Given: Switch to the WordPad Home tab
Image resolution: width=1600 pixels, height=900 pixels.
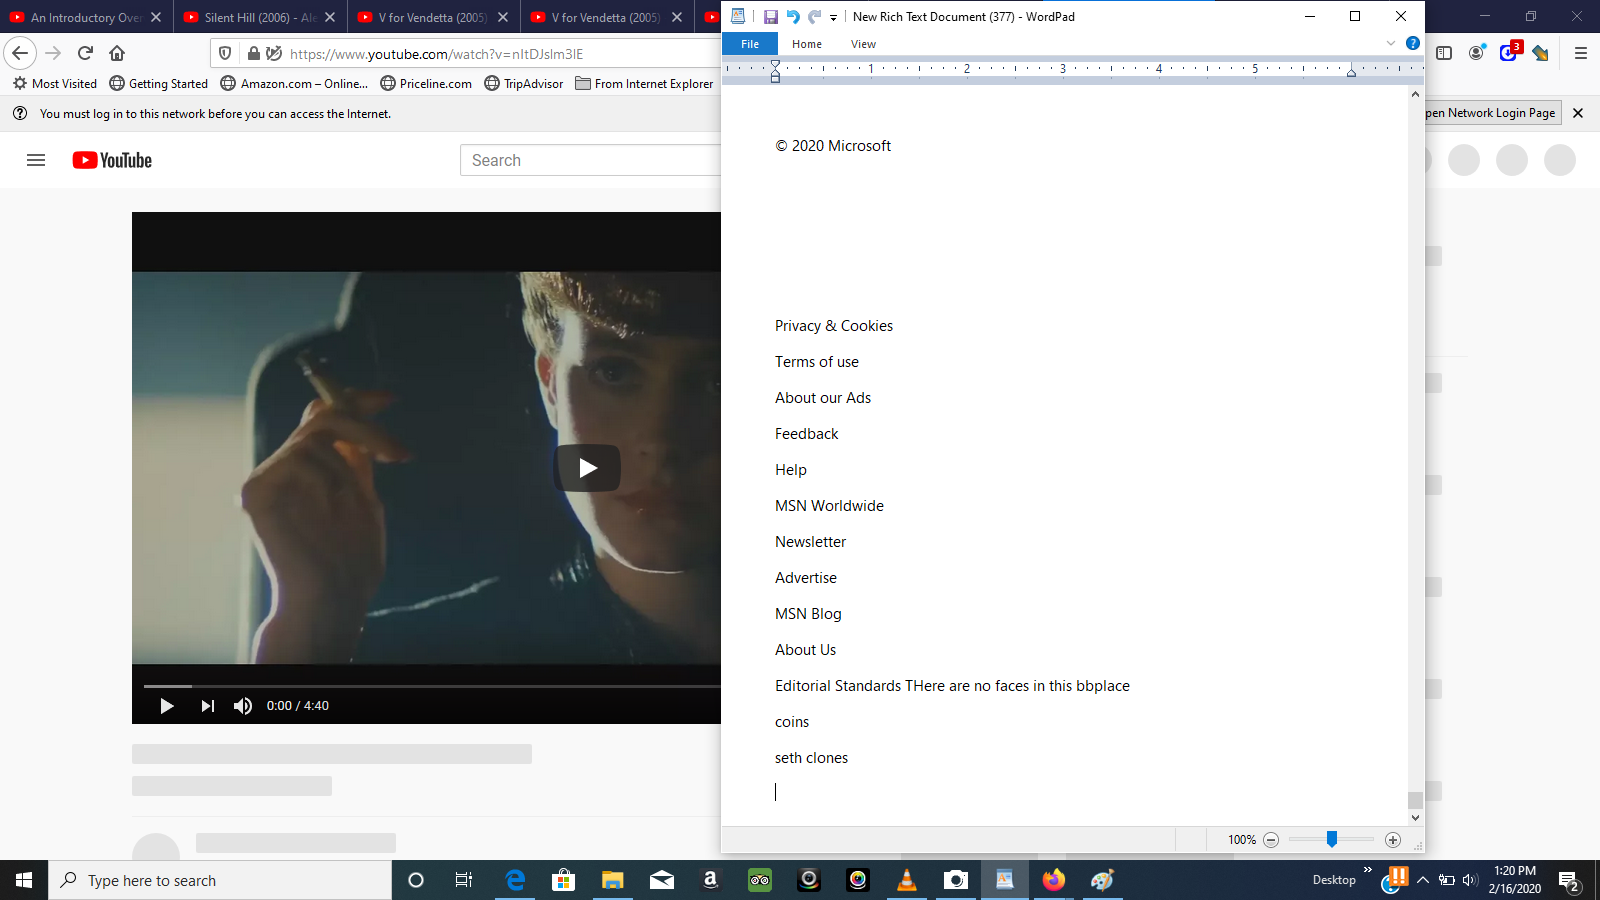Looking at the screenshot, I should 807,44.
